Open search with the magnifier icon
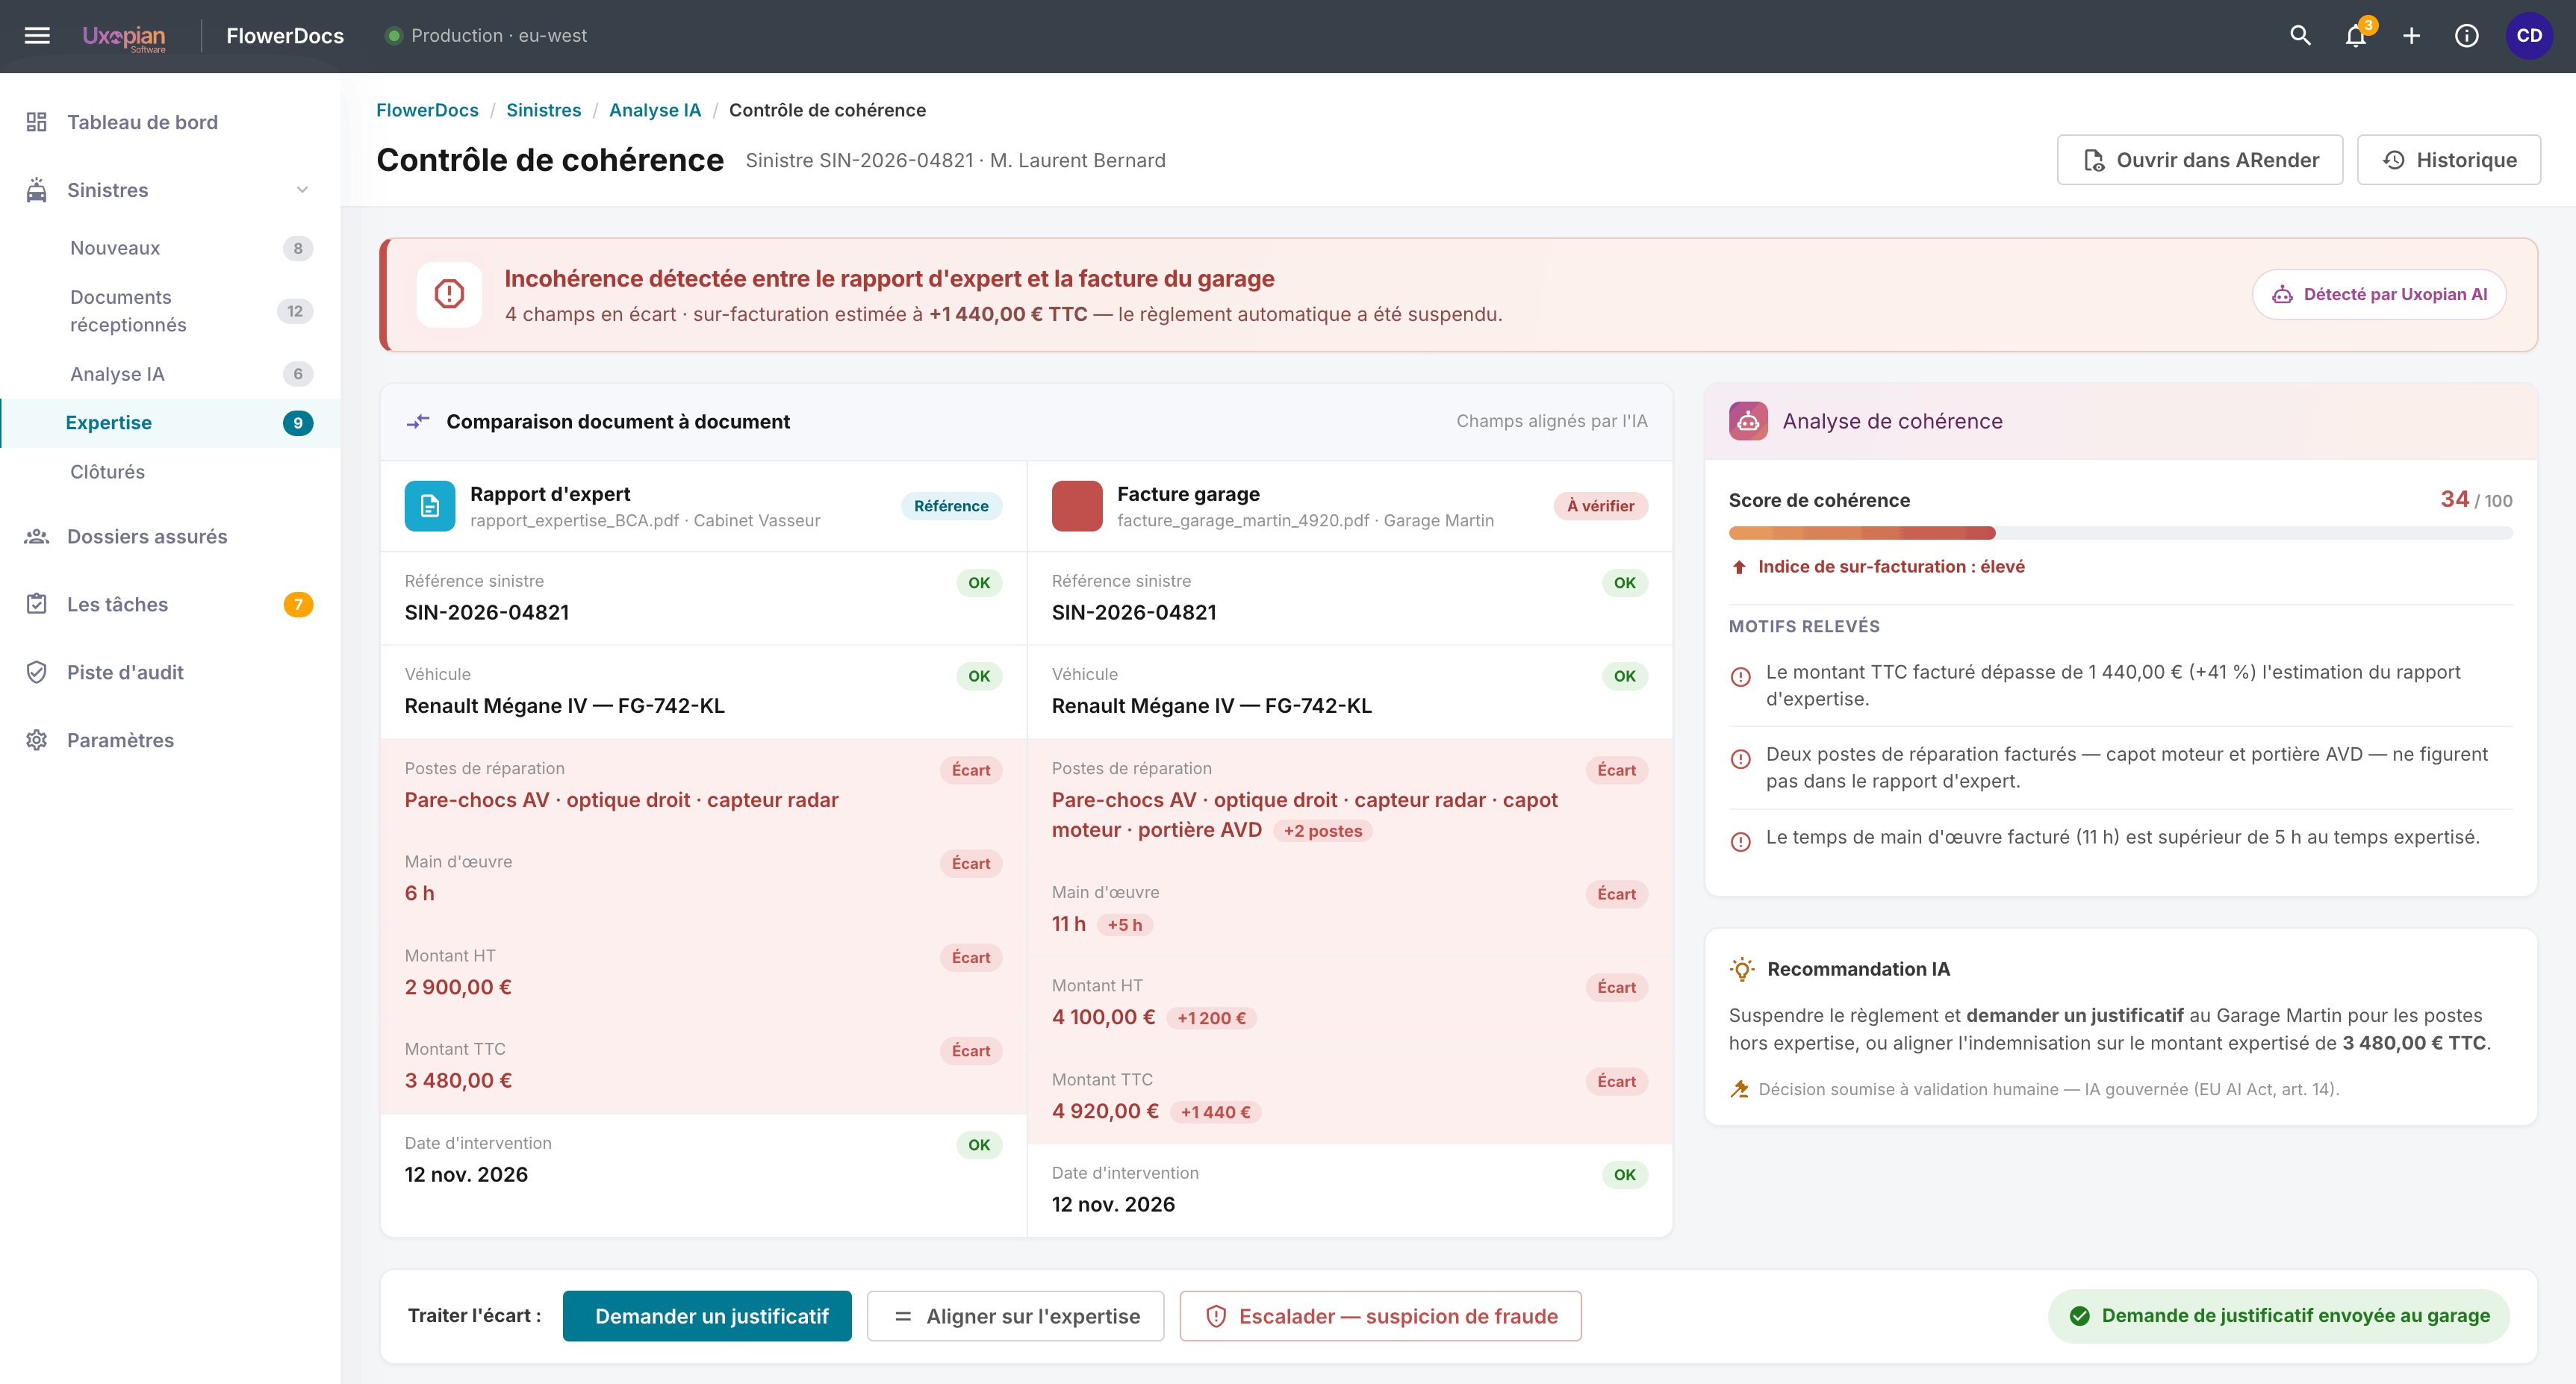This screenshot has height=1384, width=2576. click(2300, 36)
